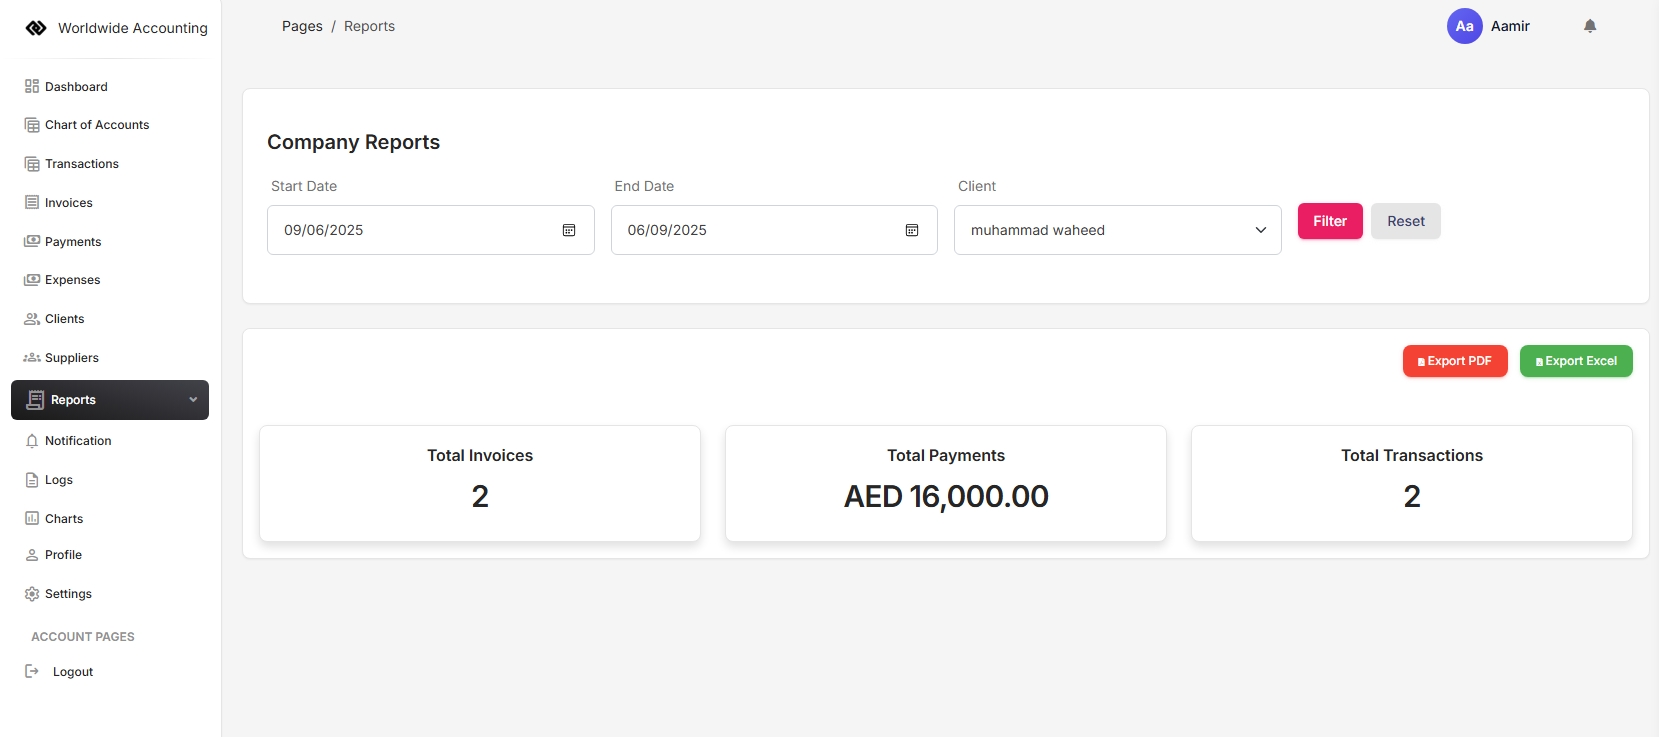This screenshot has height=737, width=1659.
Task: Navigate to Suppliers in the sidebar
Action: 71,358
